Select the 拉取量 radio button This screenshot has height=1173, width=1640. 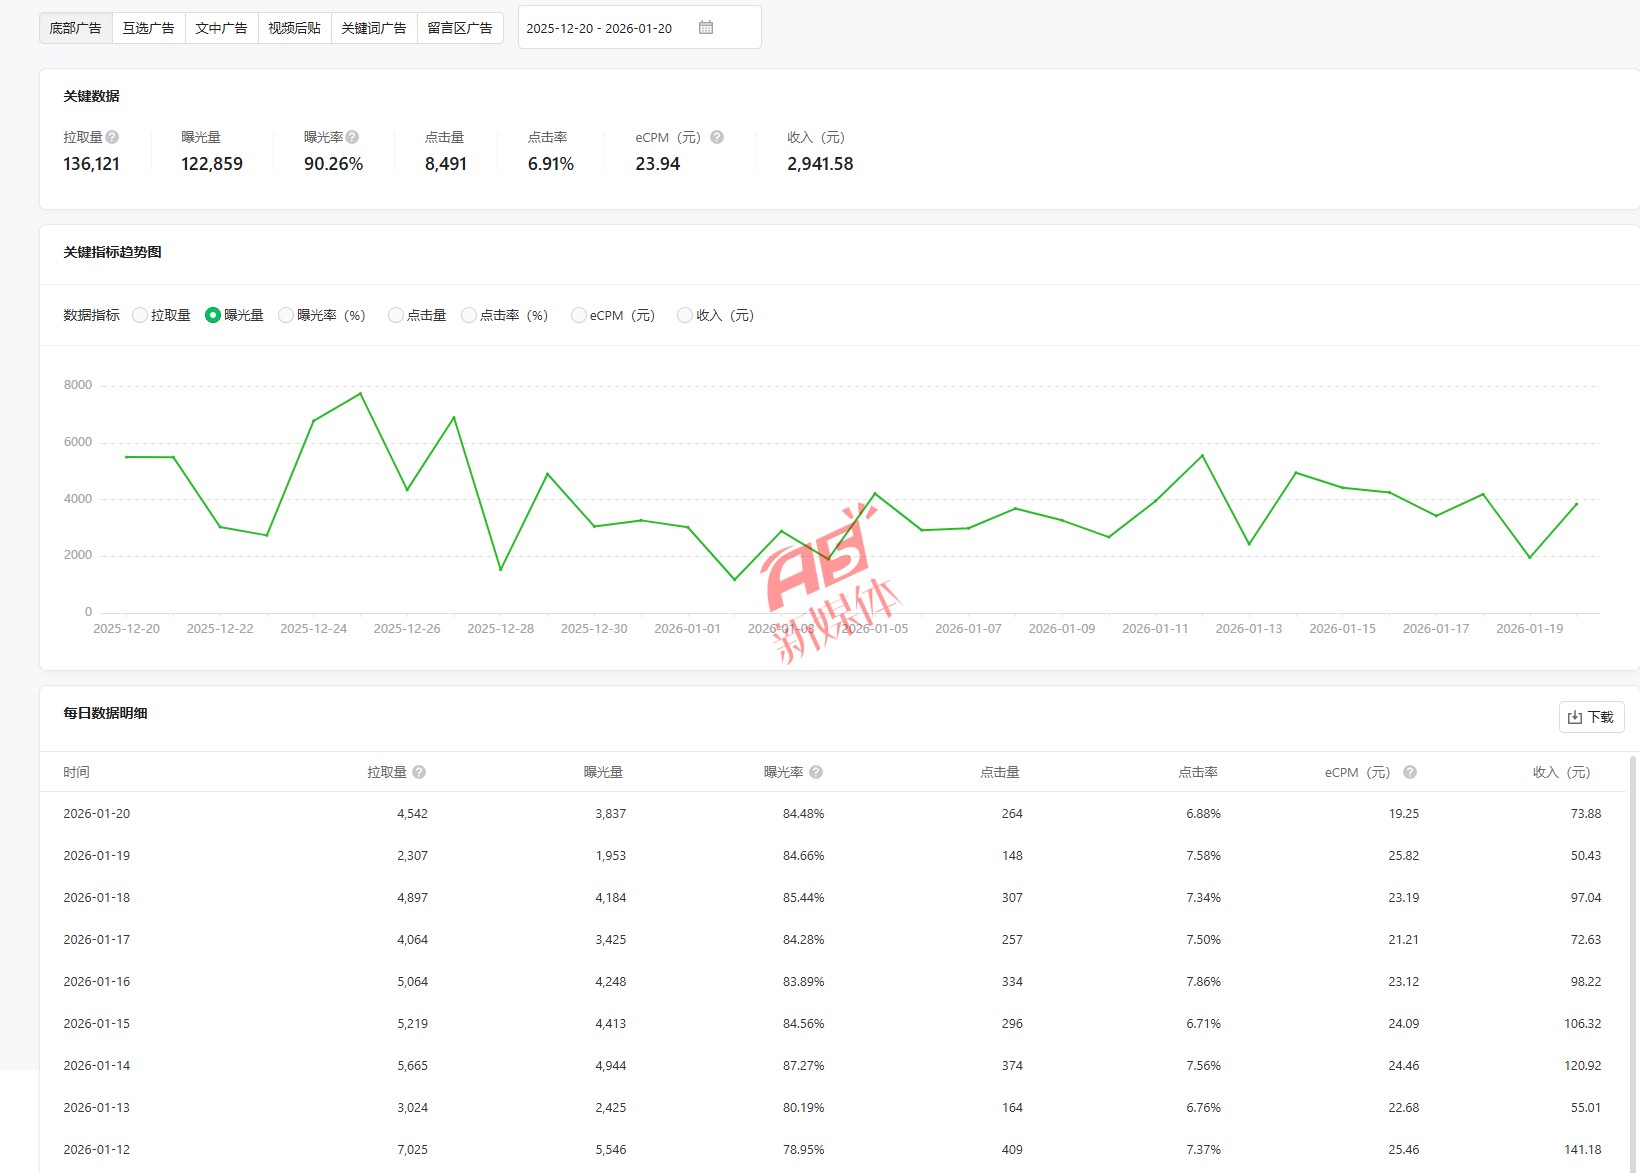(x=140, y=315)
